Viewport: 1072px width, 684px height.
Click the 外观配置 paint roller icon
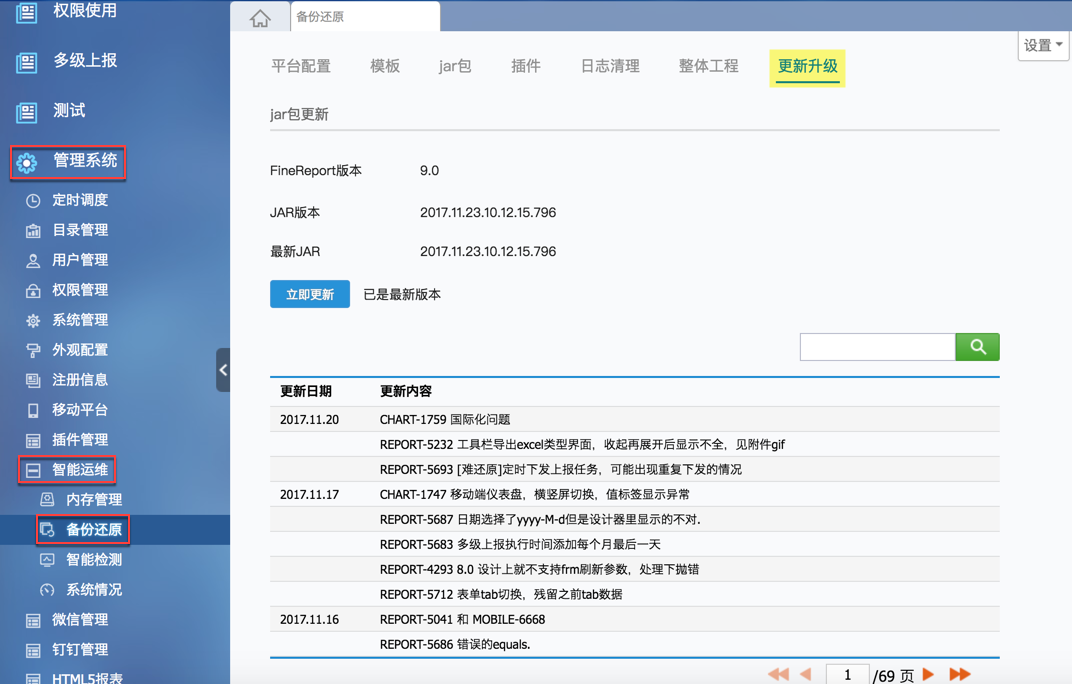[x=33, y=351]
